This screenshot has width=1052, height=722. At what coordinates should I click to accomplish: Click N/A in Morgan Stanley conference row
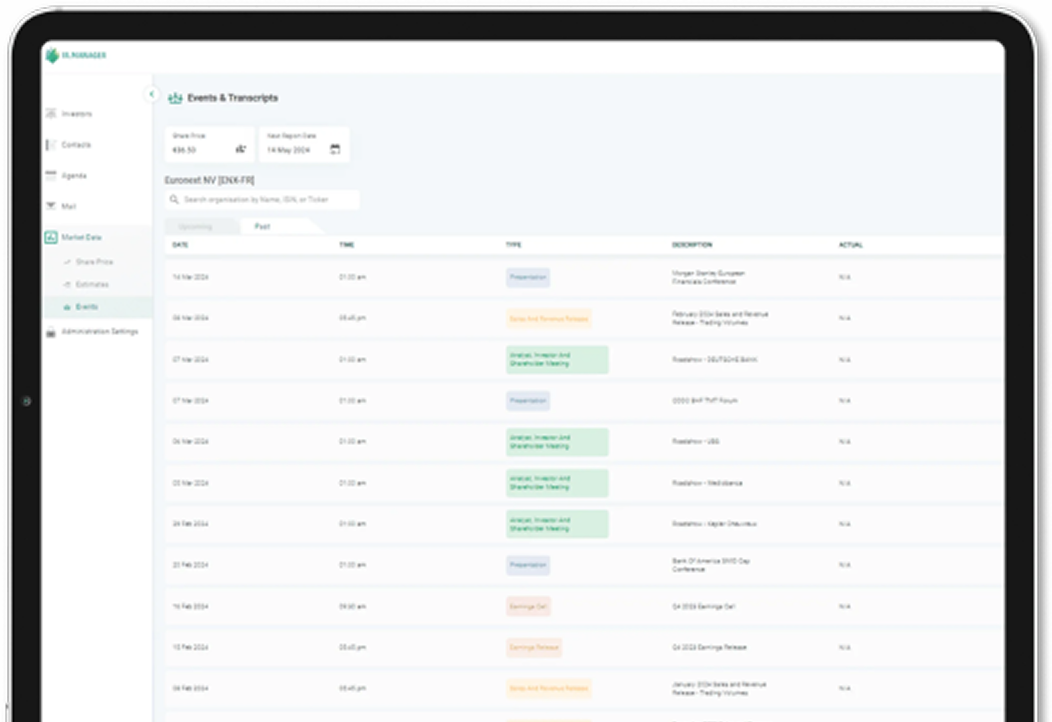coord(845,277)
